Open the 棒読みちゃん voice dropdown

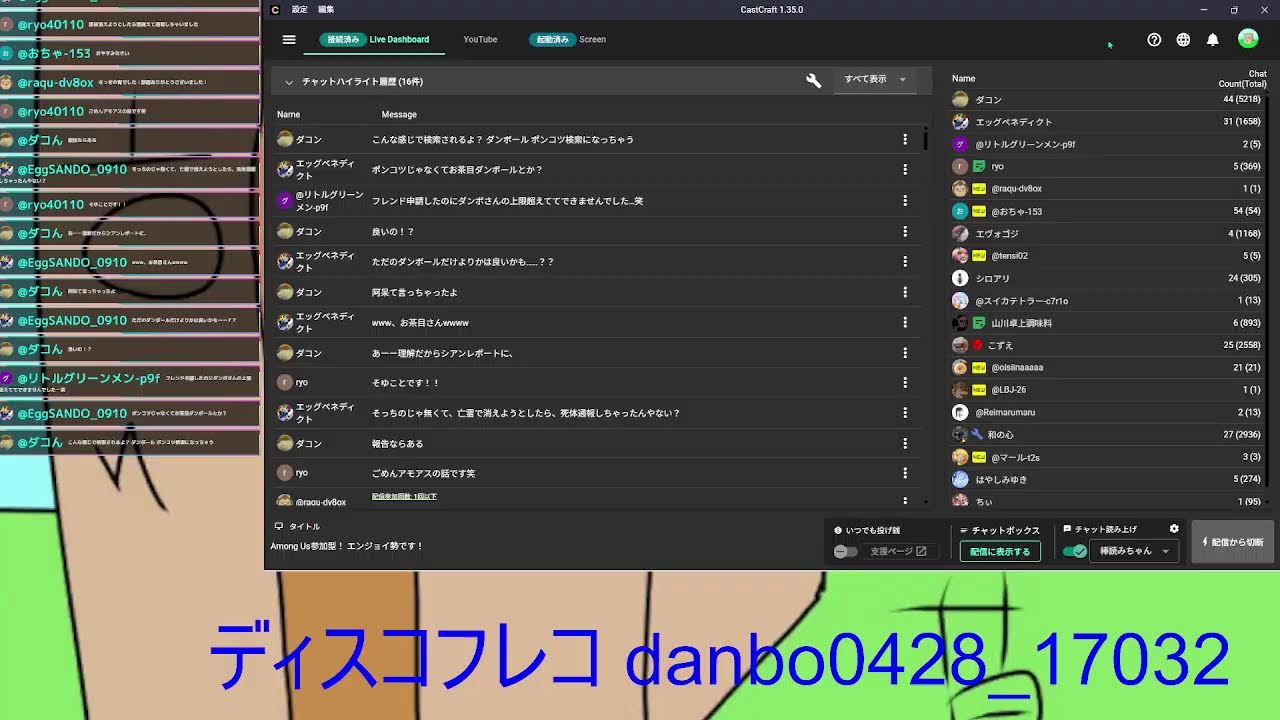[1134, 551]
